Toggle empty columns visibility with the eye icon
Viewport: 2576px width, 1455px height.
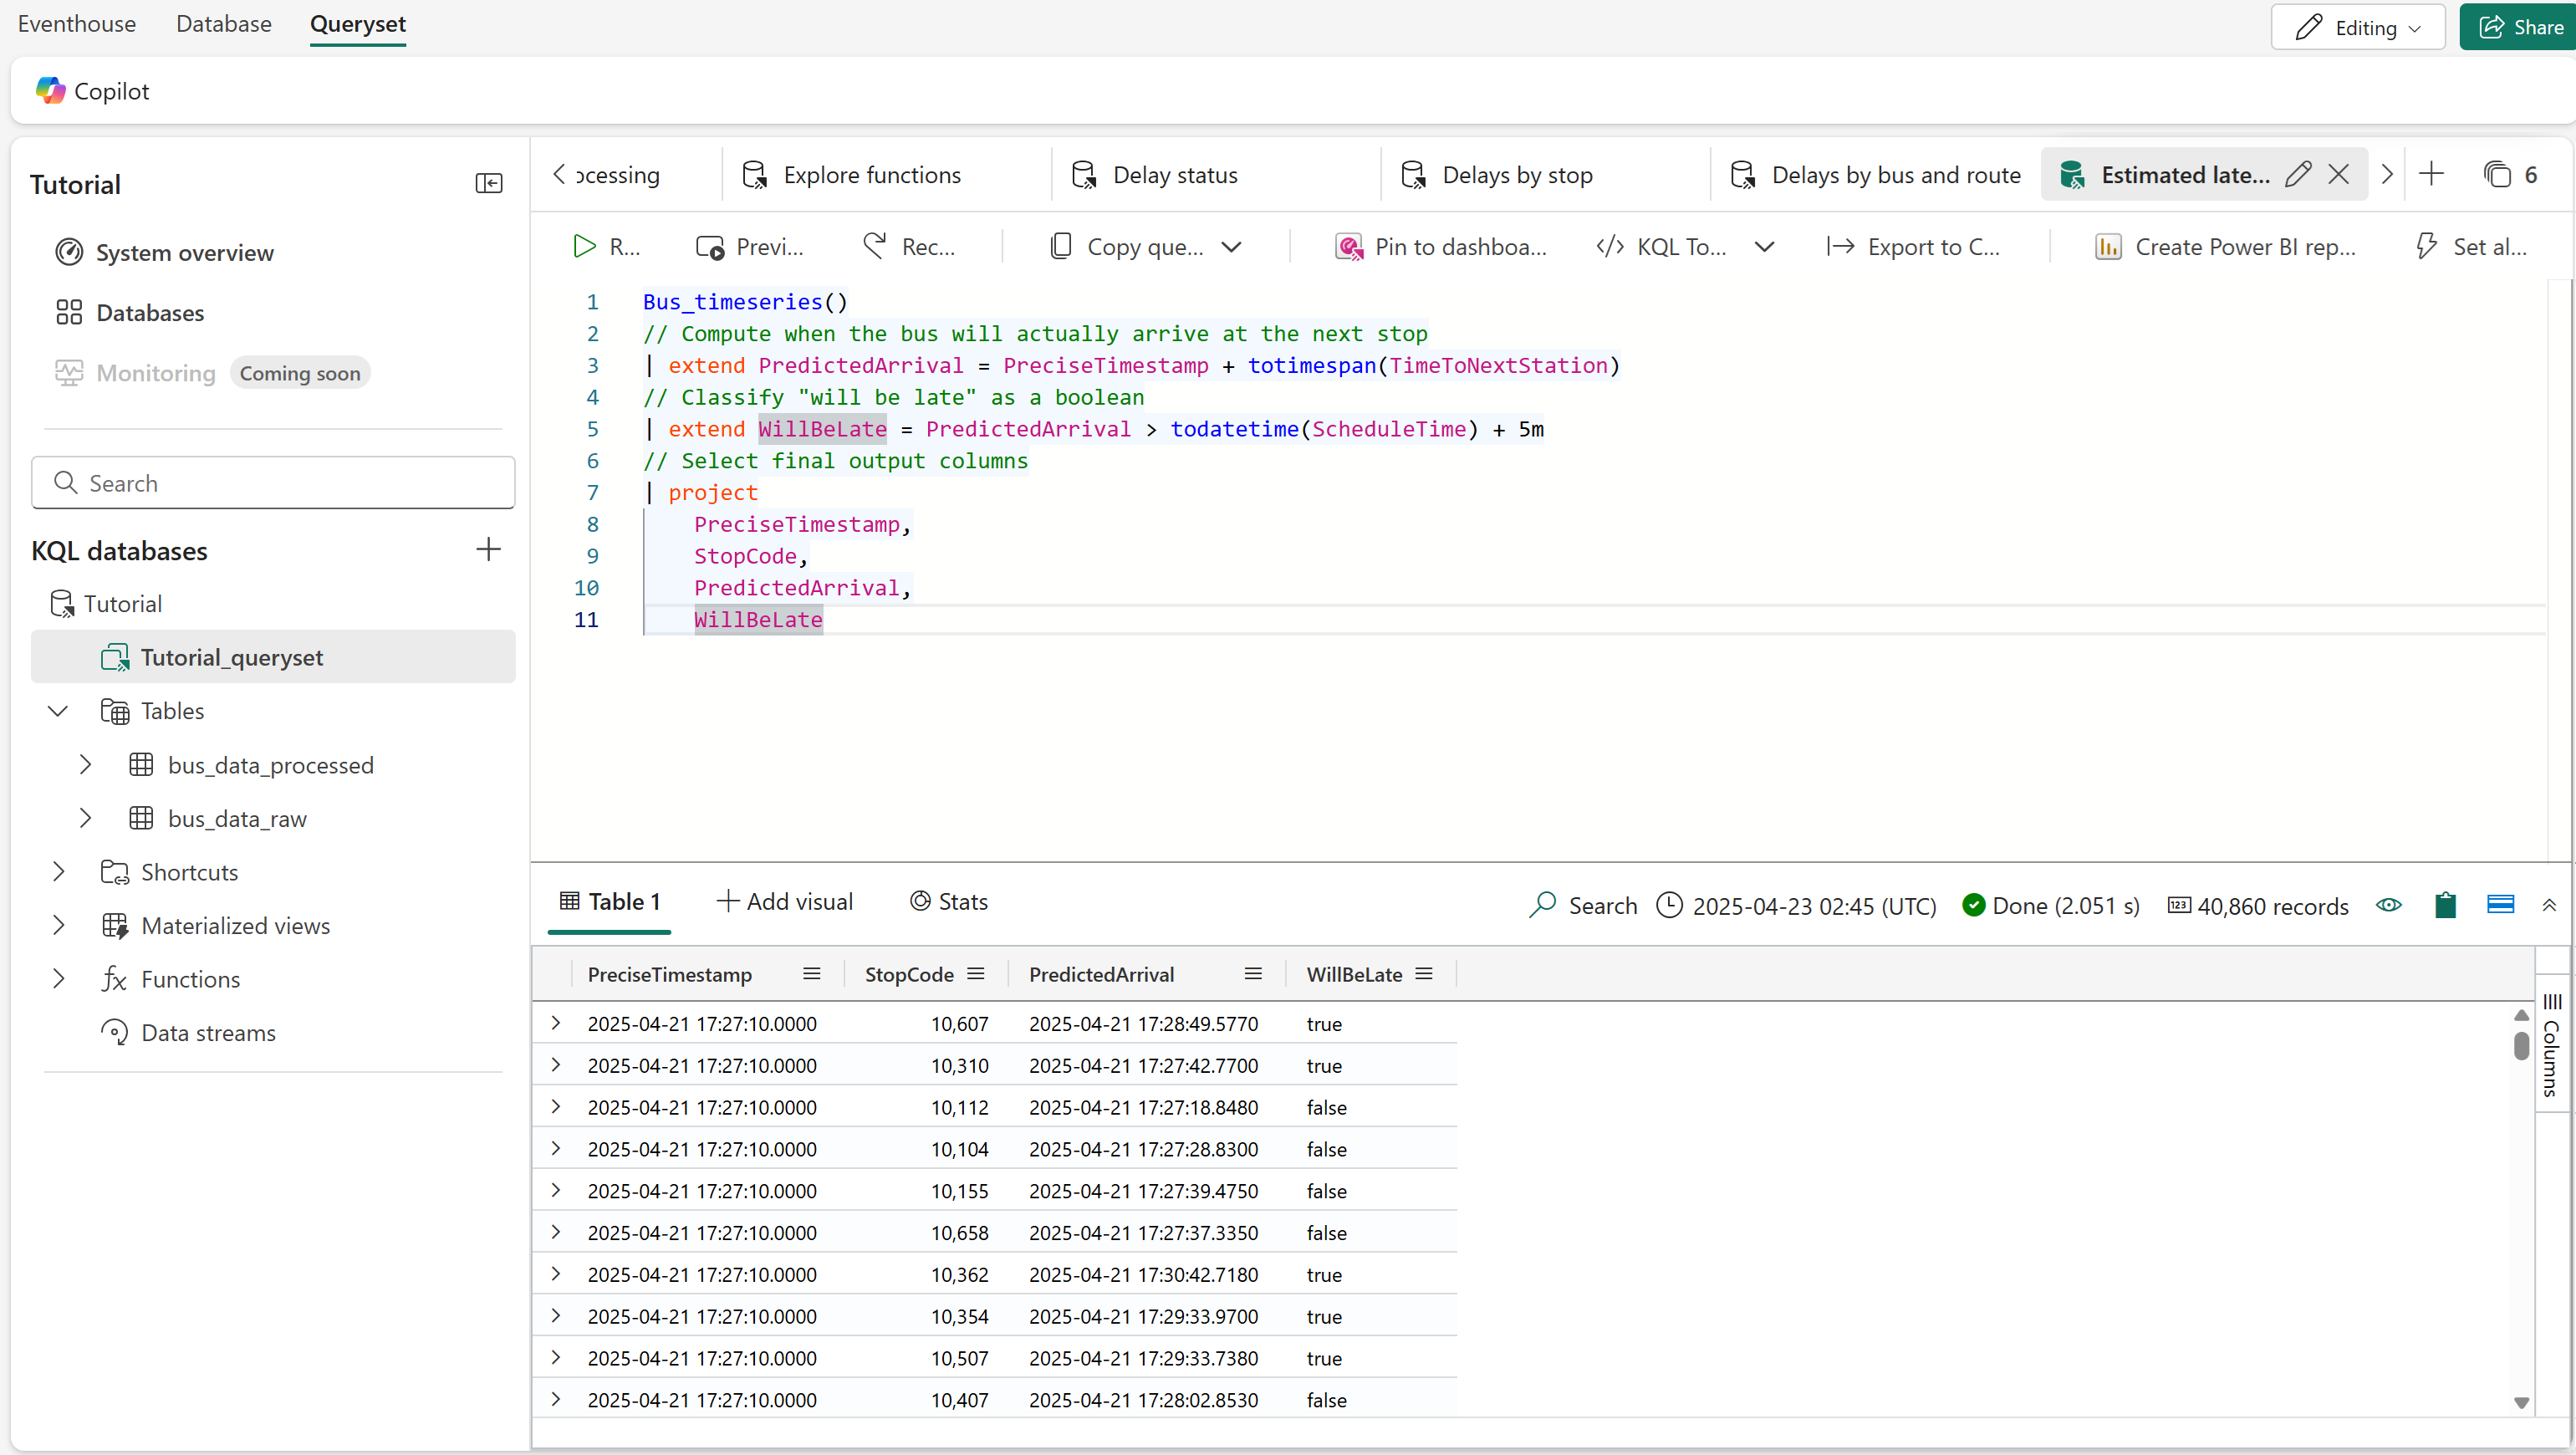pos(2389,905)
